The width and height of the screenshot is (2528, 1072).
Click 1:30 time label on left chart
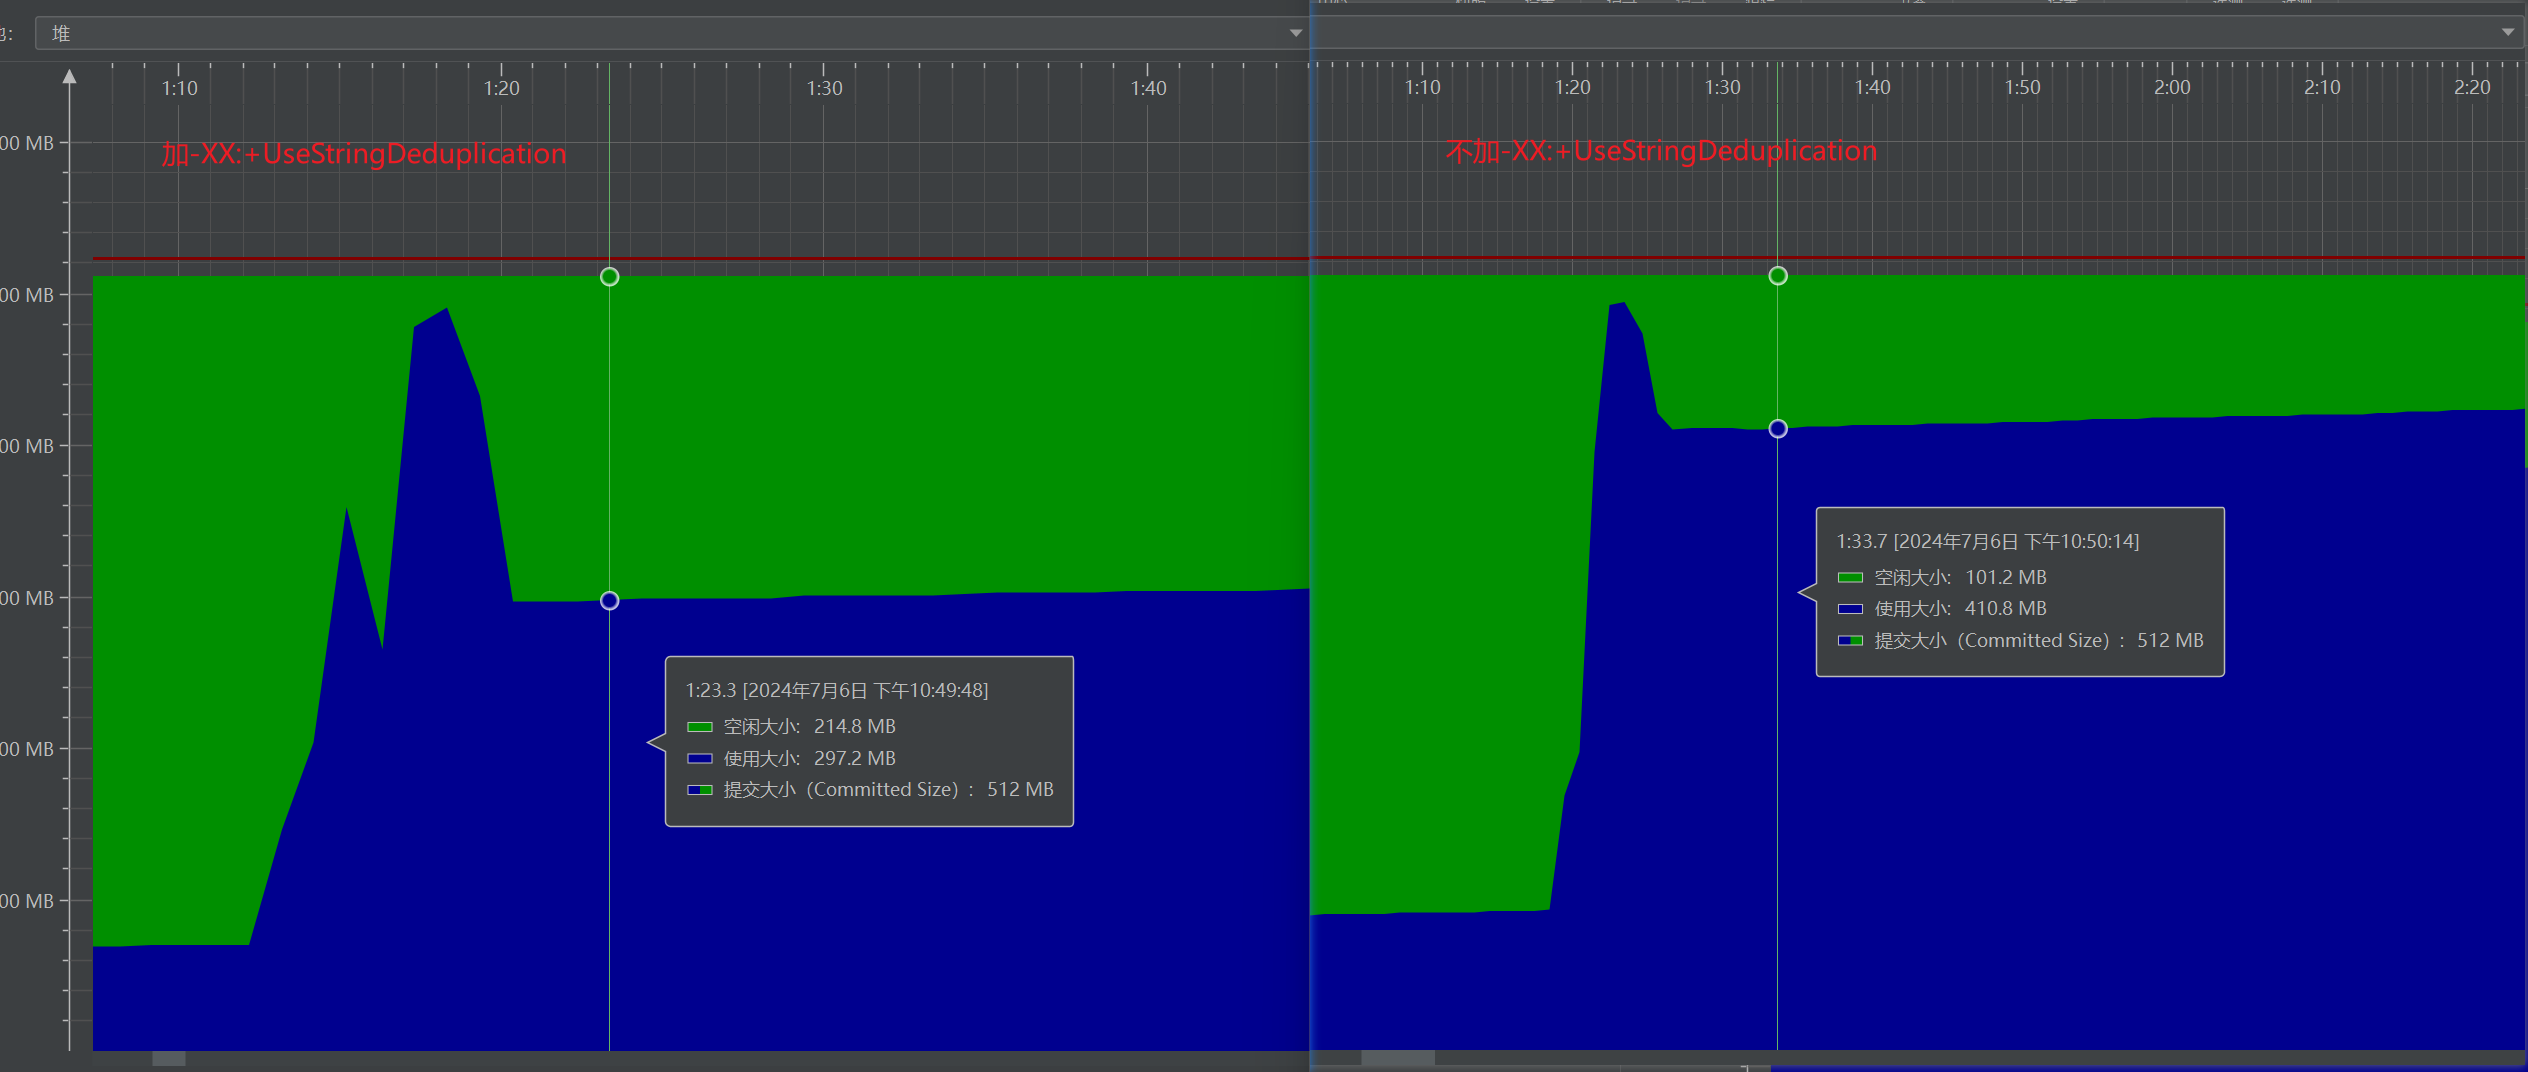pyautogui.click(x=824, y=88)
